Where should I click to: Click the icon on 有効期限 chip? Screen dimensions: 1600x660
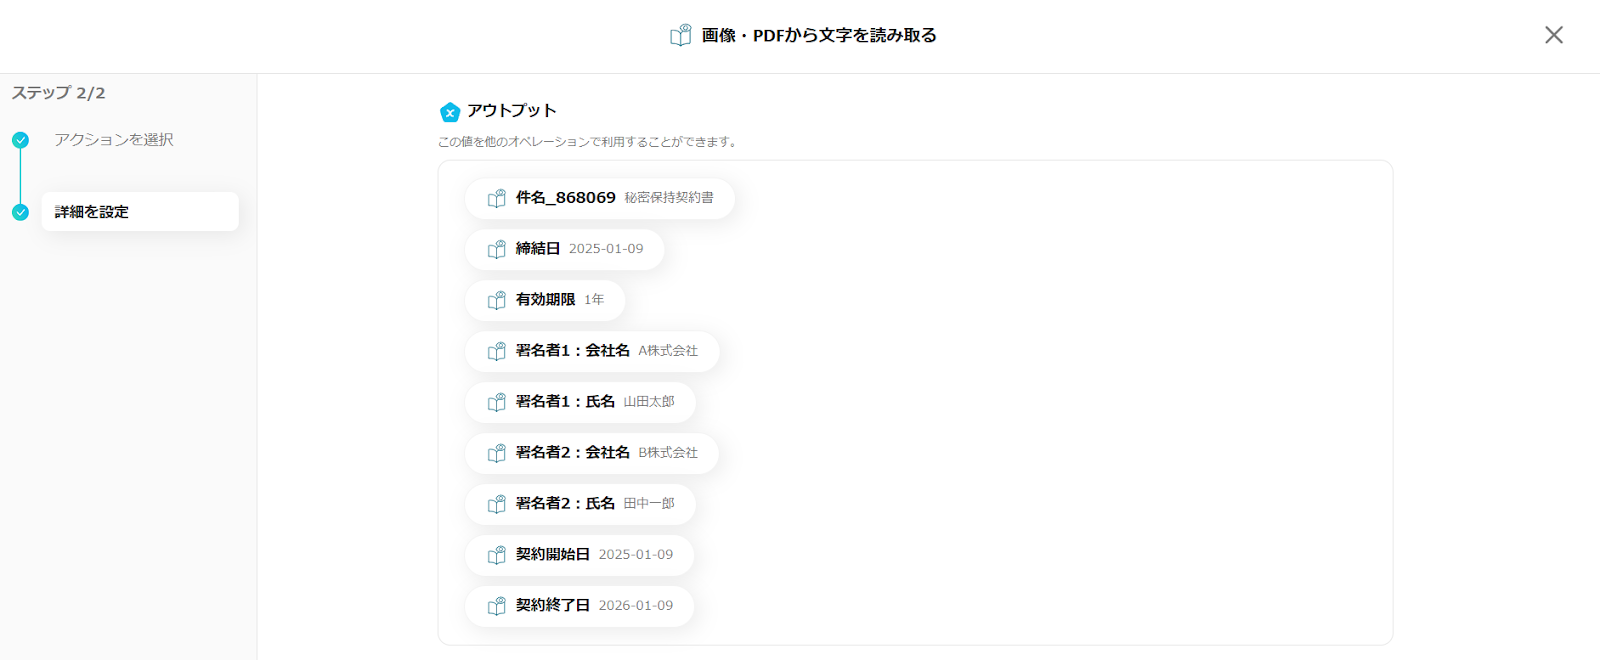click(497, 300)
